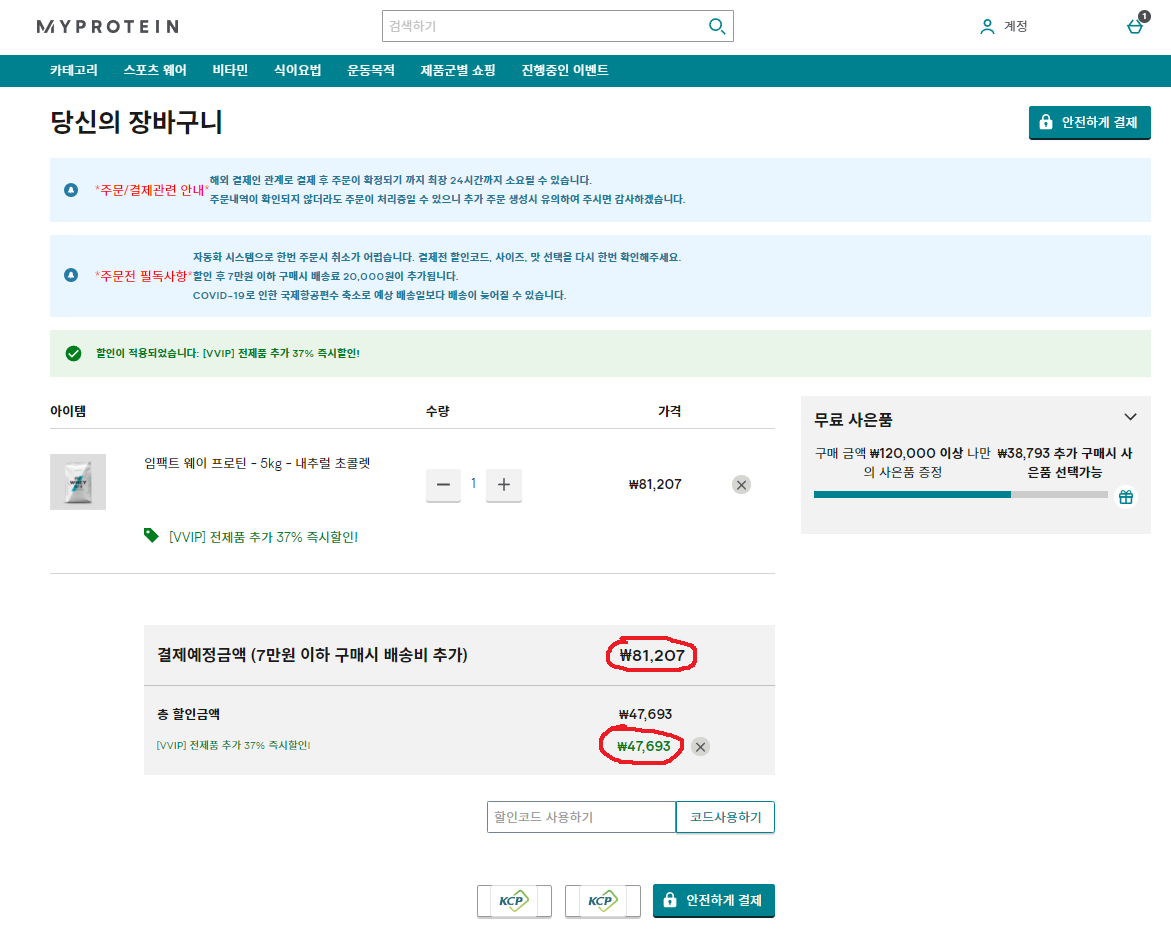The height and width of the screenshot is (931, 1171).
Task: Click the 무료 사은품 panel title
Action: [x=853, y=420]
